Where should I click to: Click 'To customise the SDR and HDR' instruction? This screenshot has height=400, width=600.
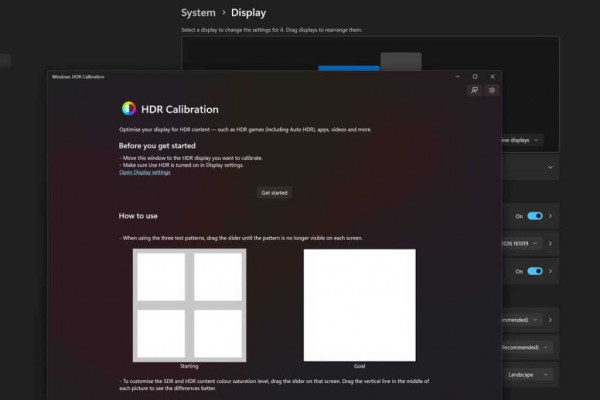click(274, 385)
